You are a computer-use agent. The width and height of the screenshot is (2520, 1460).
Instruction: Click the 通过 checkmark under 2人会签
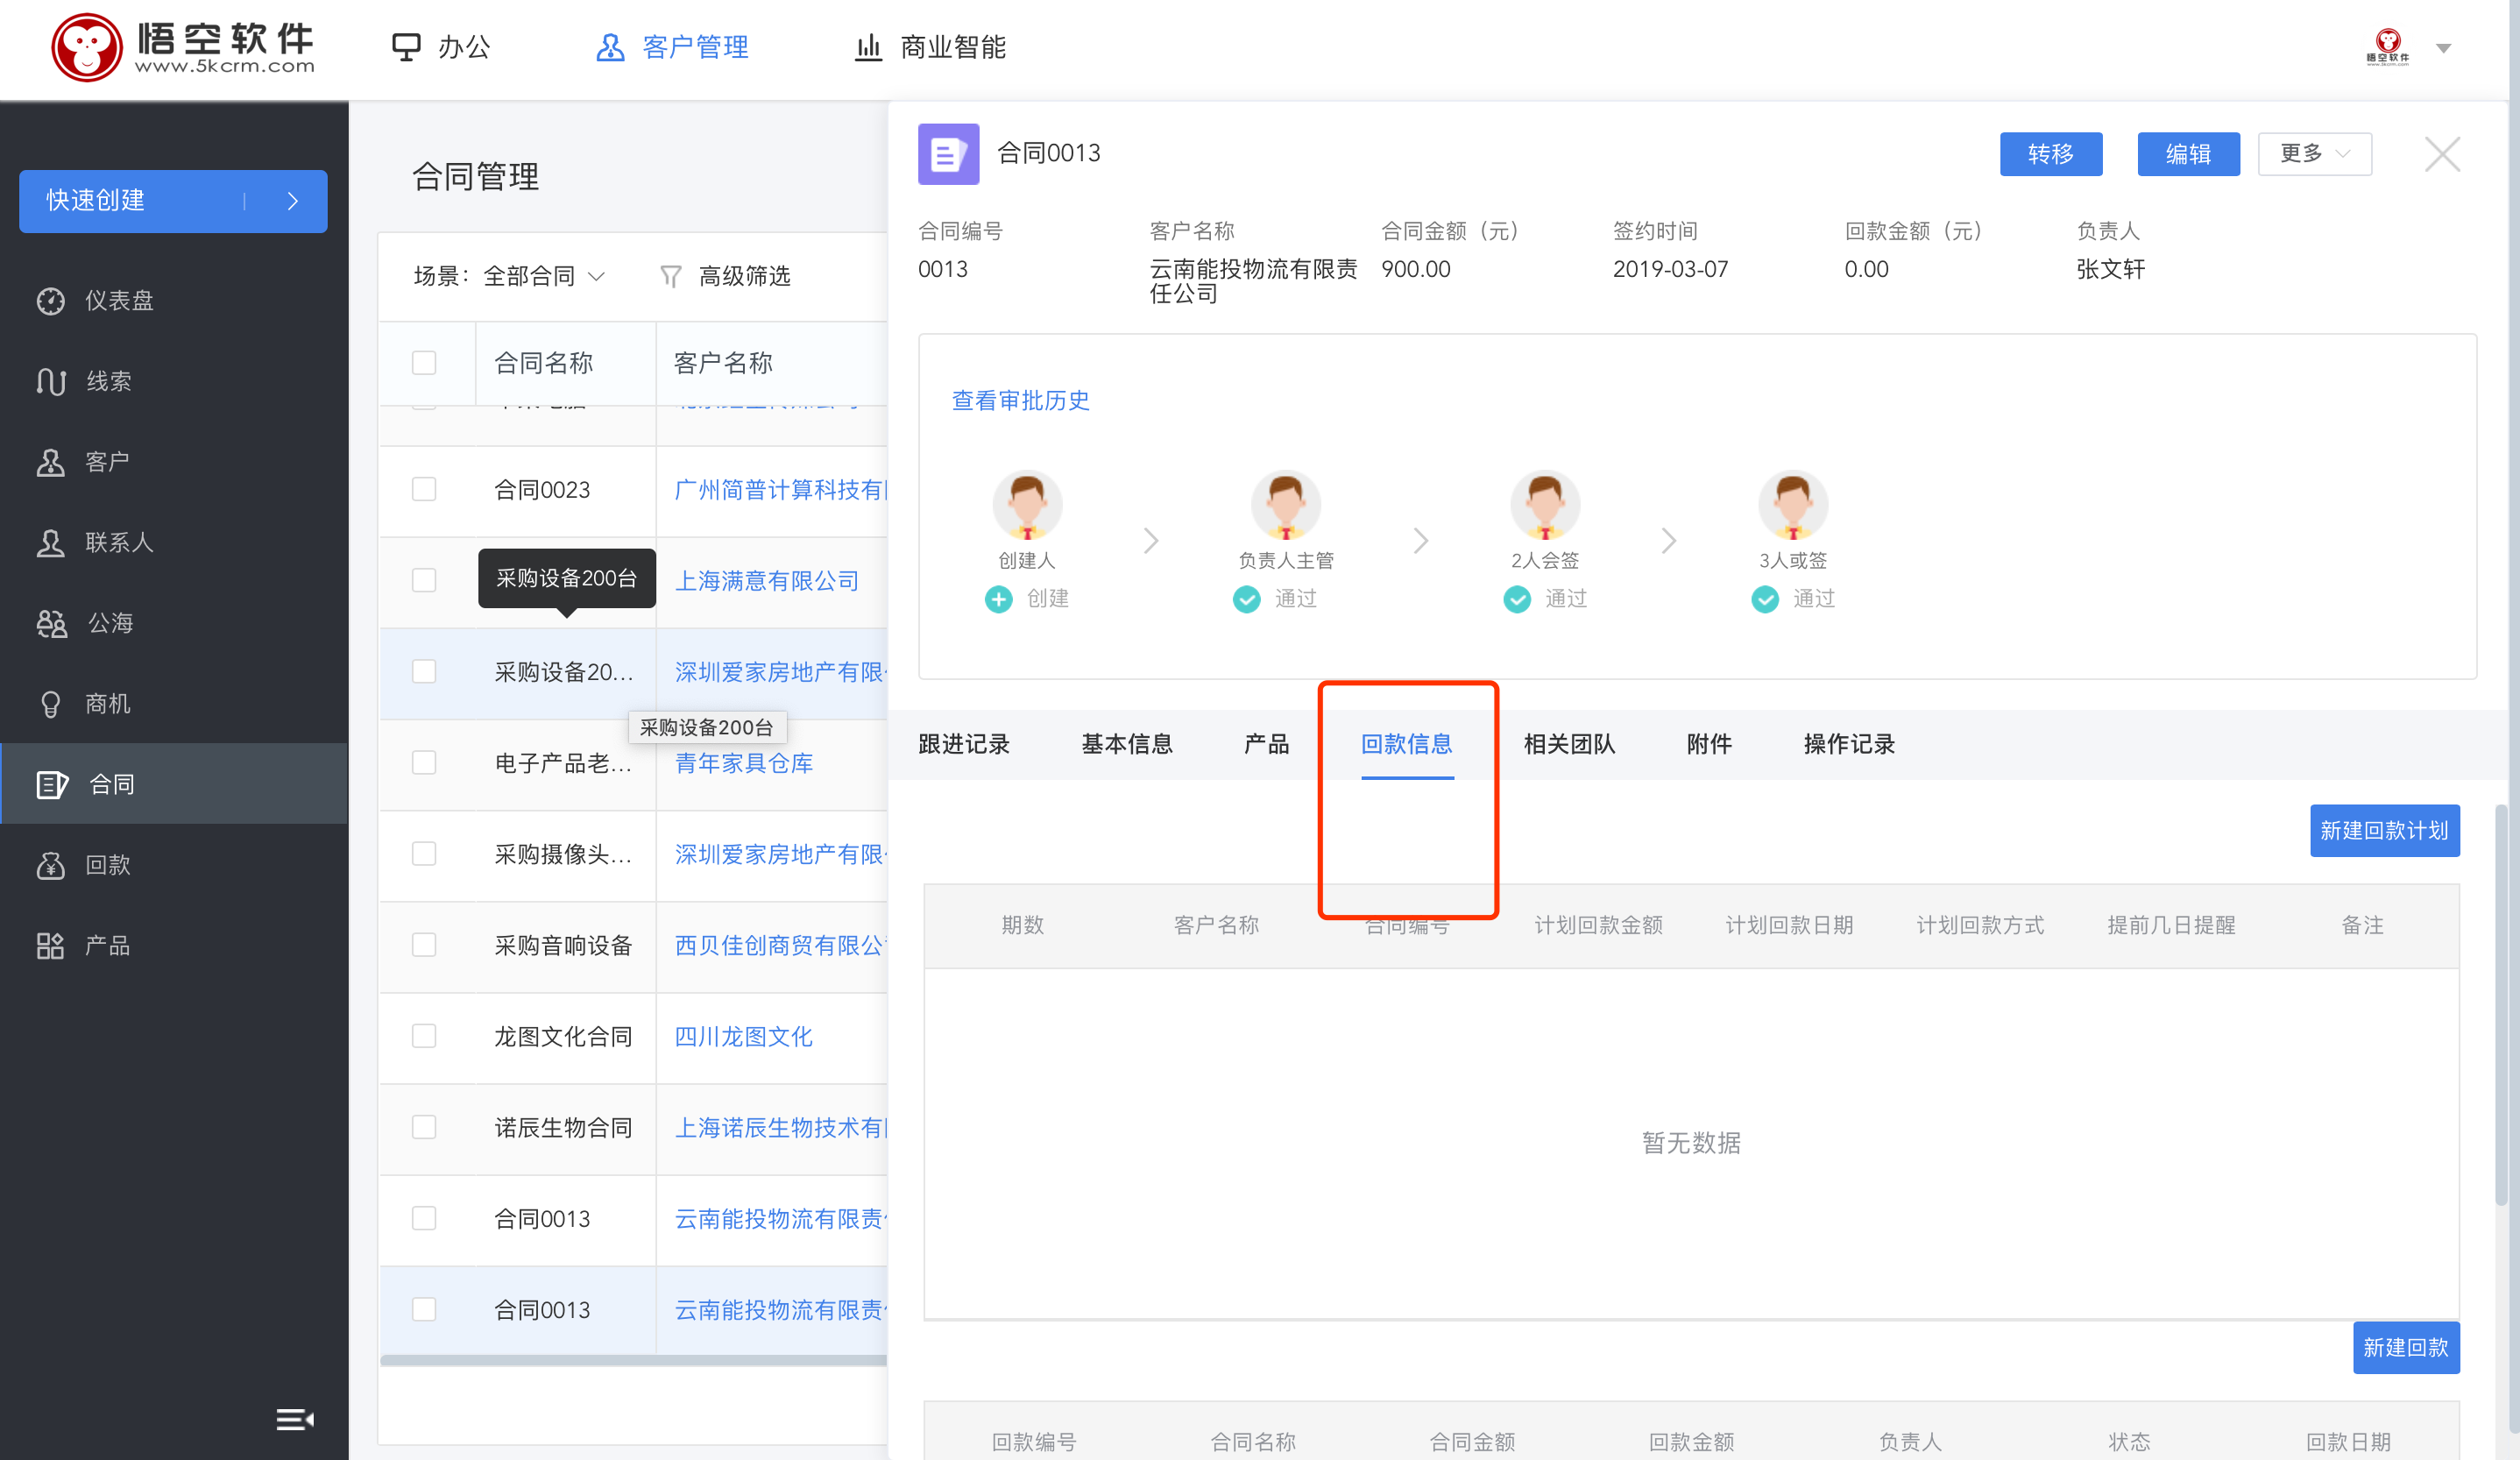pos(1517,599)
